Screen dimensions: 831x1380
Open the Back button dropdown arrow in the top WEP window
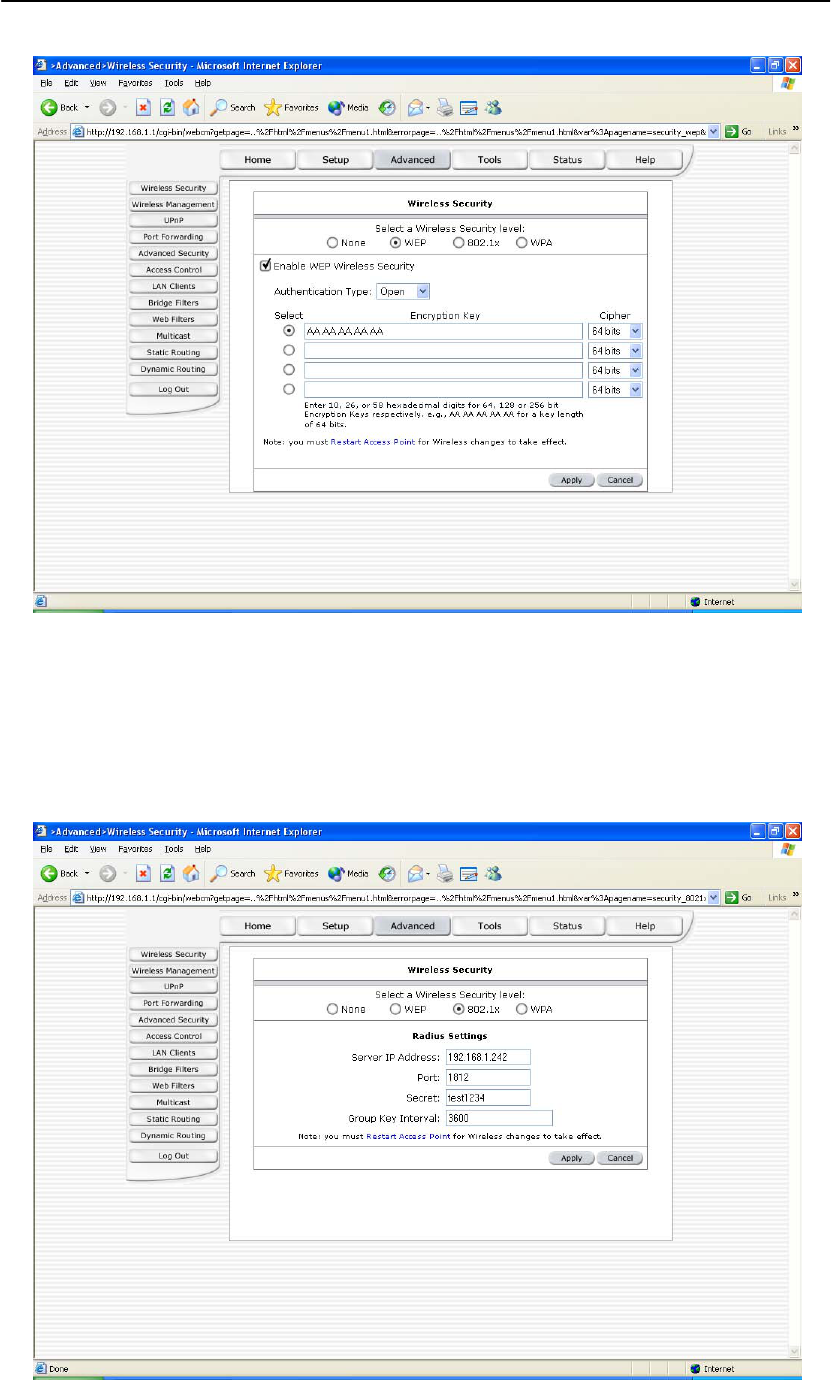[x=86, y=107]
